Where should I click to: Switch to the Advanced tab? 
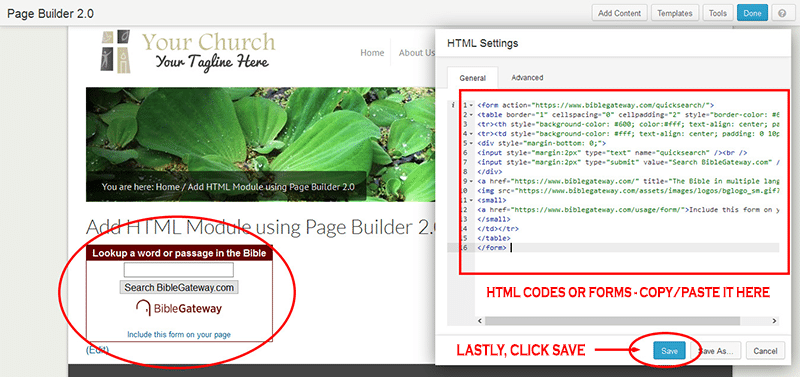pyautogui.click(x=527, y=78)
